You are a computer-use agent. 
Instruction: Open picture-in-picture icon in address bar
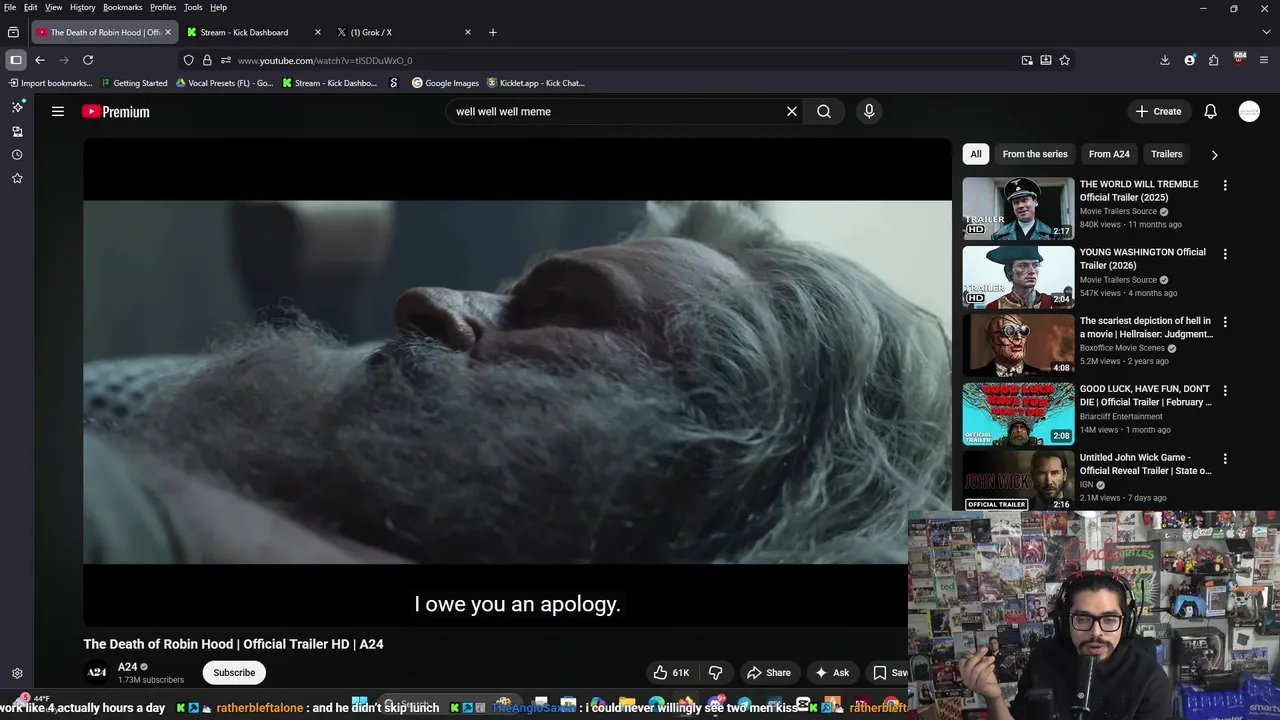1027,60
